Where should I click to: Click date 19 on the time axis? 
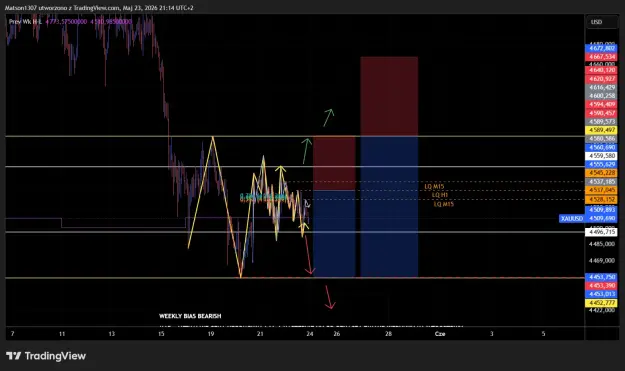click(x=210, y=334)
